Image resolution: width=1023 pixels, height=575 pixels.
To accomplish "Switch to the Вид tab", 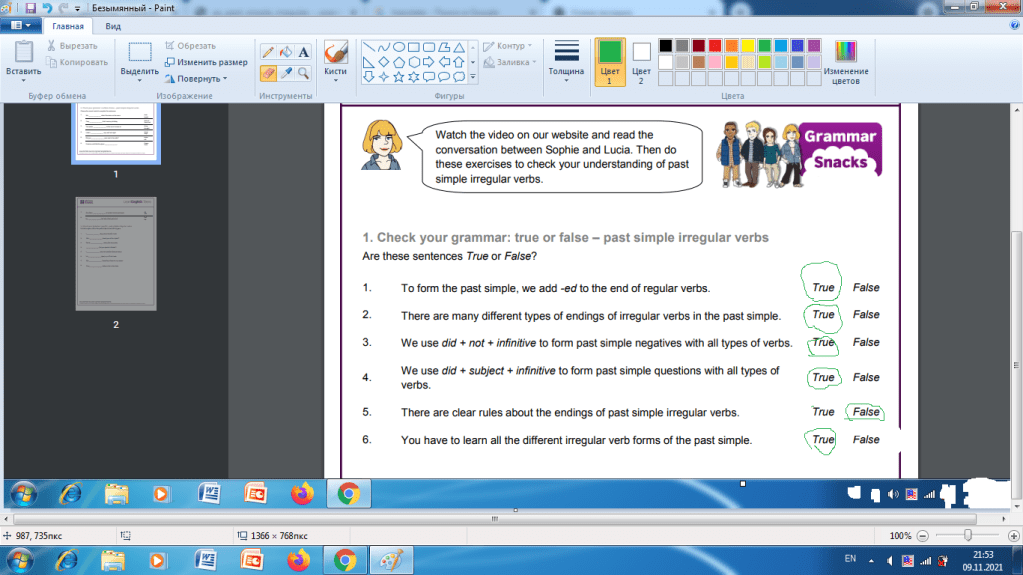I will tap(114, 26).
